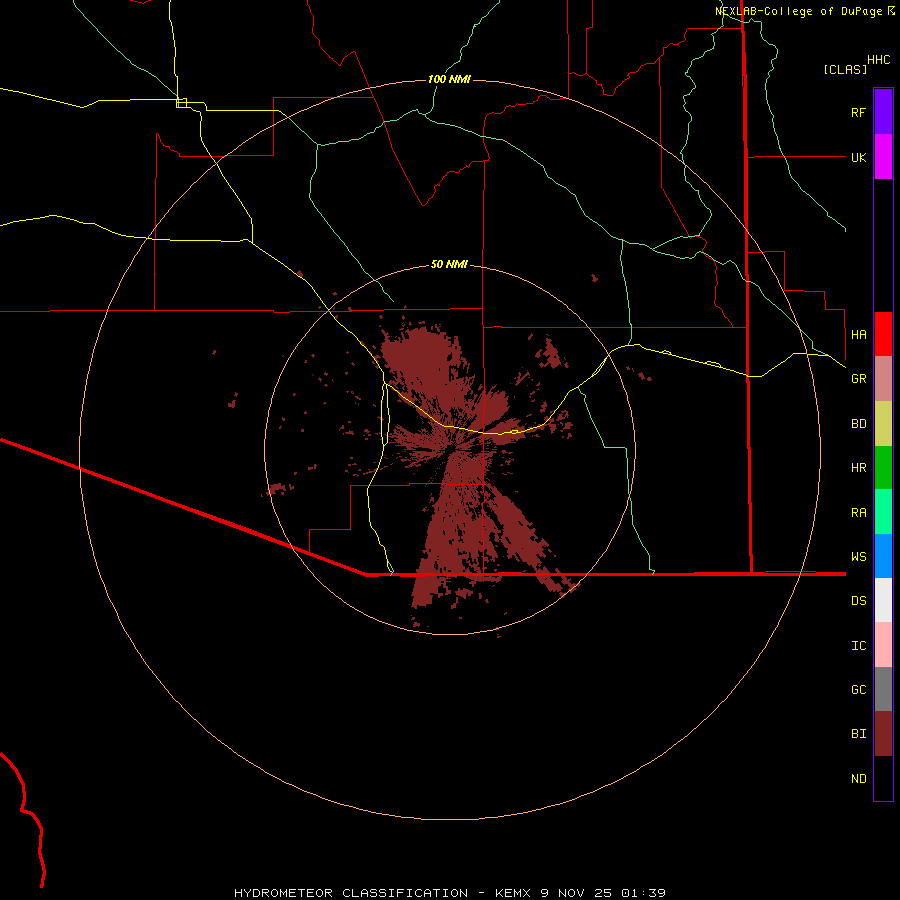Click the BD legend label
The height and width of the screenshot is (900, 900).
point(858,424)
